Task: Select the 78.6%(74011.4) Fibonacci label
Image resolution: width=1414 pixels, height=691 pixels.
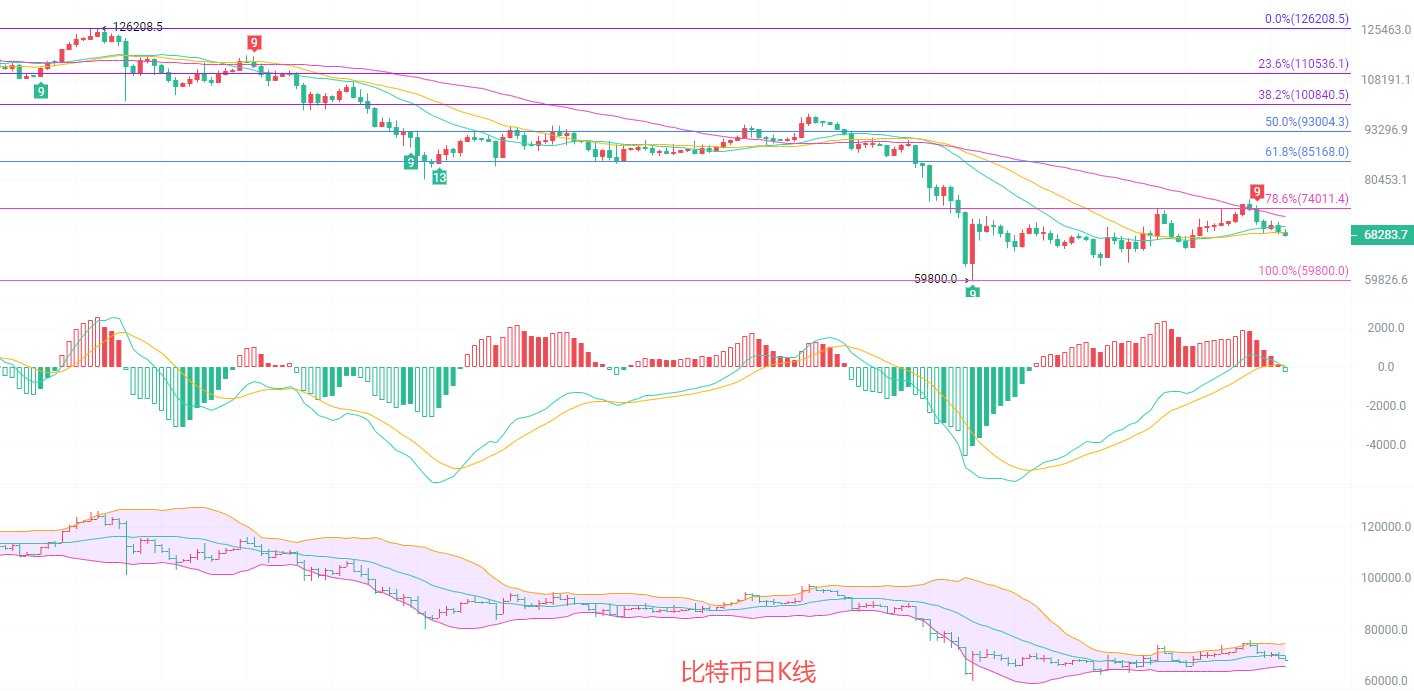Action: [x=1306, y=199]
